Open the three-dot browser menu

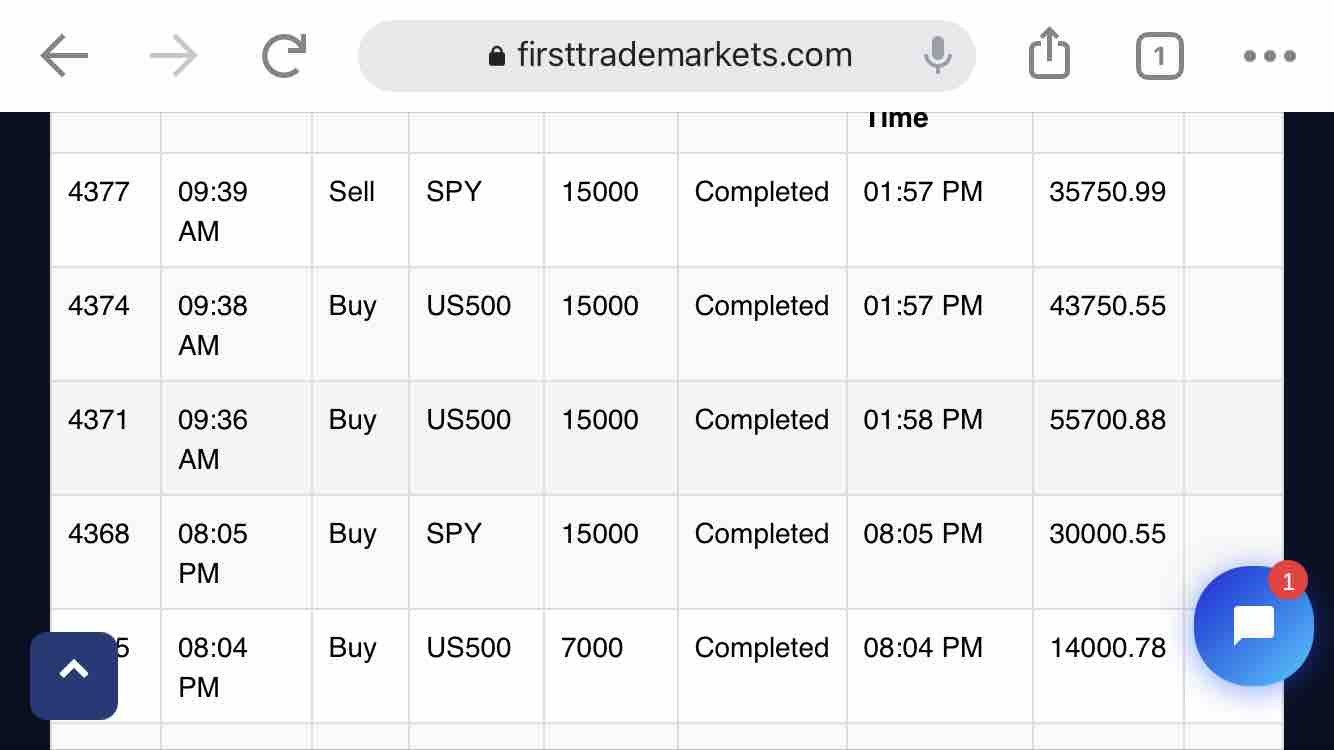tap(1269, 57)
